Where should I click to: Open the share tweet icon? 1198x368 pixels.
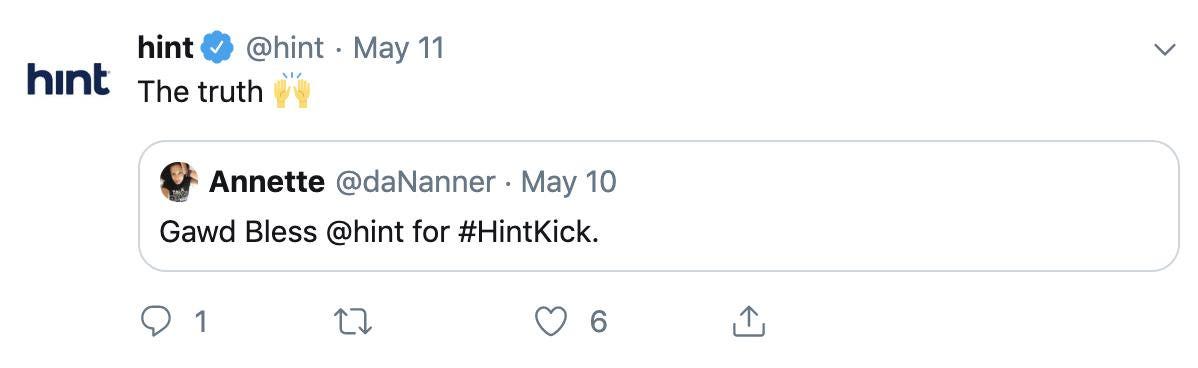[749, 321]
